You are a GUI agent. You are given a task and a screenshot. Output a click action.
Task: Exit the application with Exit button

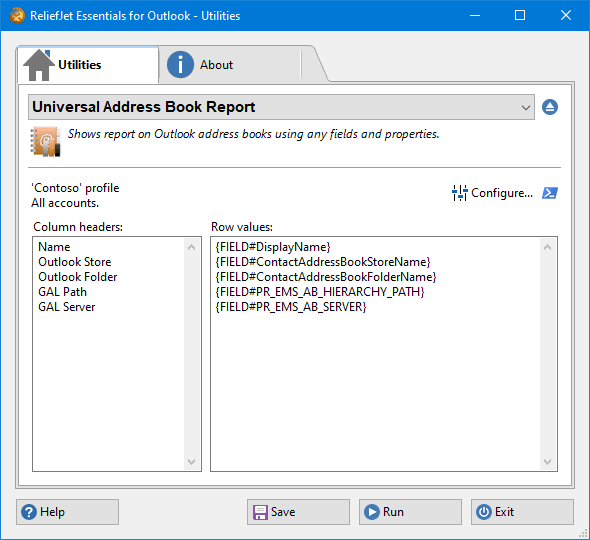click(x=522, y=512)
